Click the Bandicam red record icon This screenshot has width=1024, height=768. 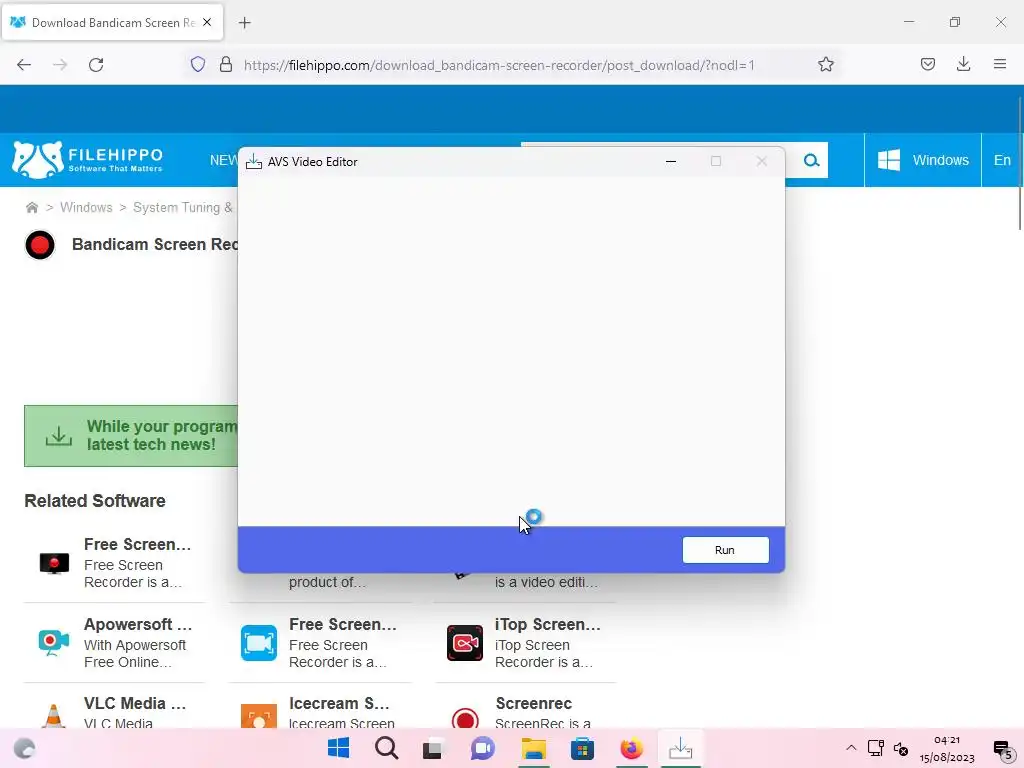[x=40, y=245]
